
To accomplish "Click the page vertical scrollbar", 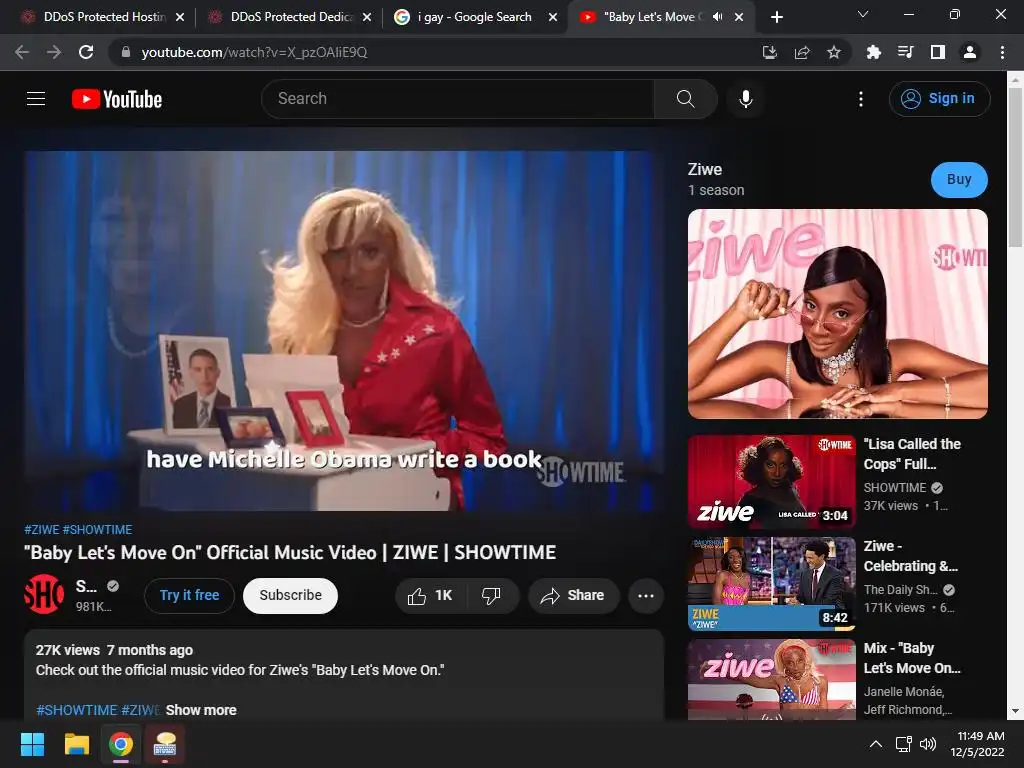I will pyautogui.click(x=1015, y=167).
